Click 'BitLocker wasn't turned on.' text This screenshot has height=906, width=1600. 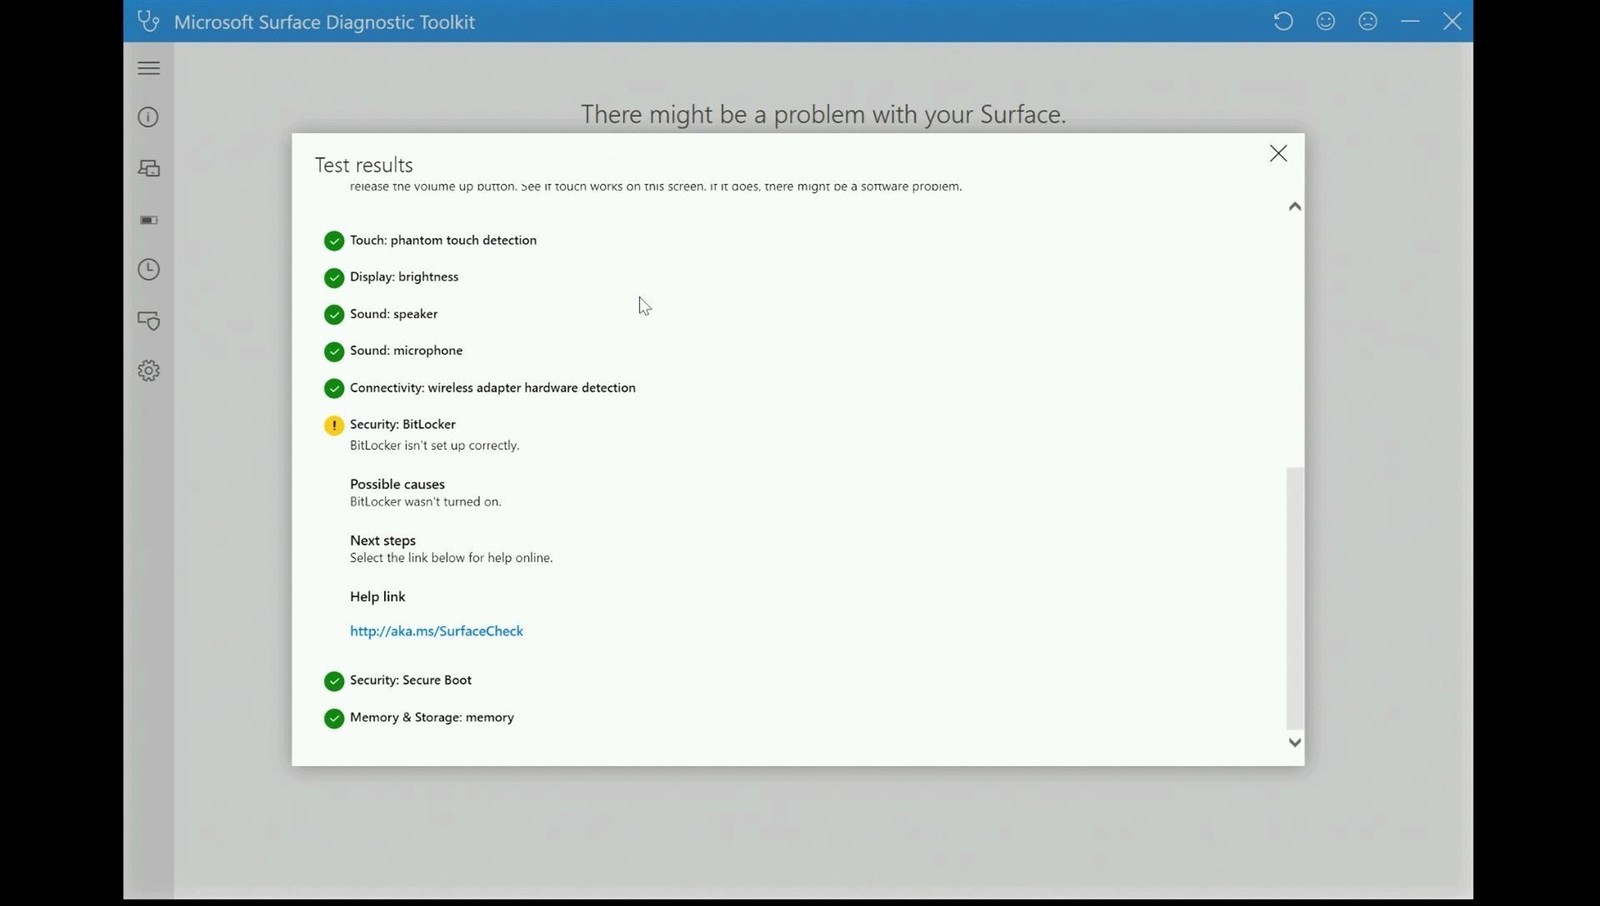[426, 502]
